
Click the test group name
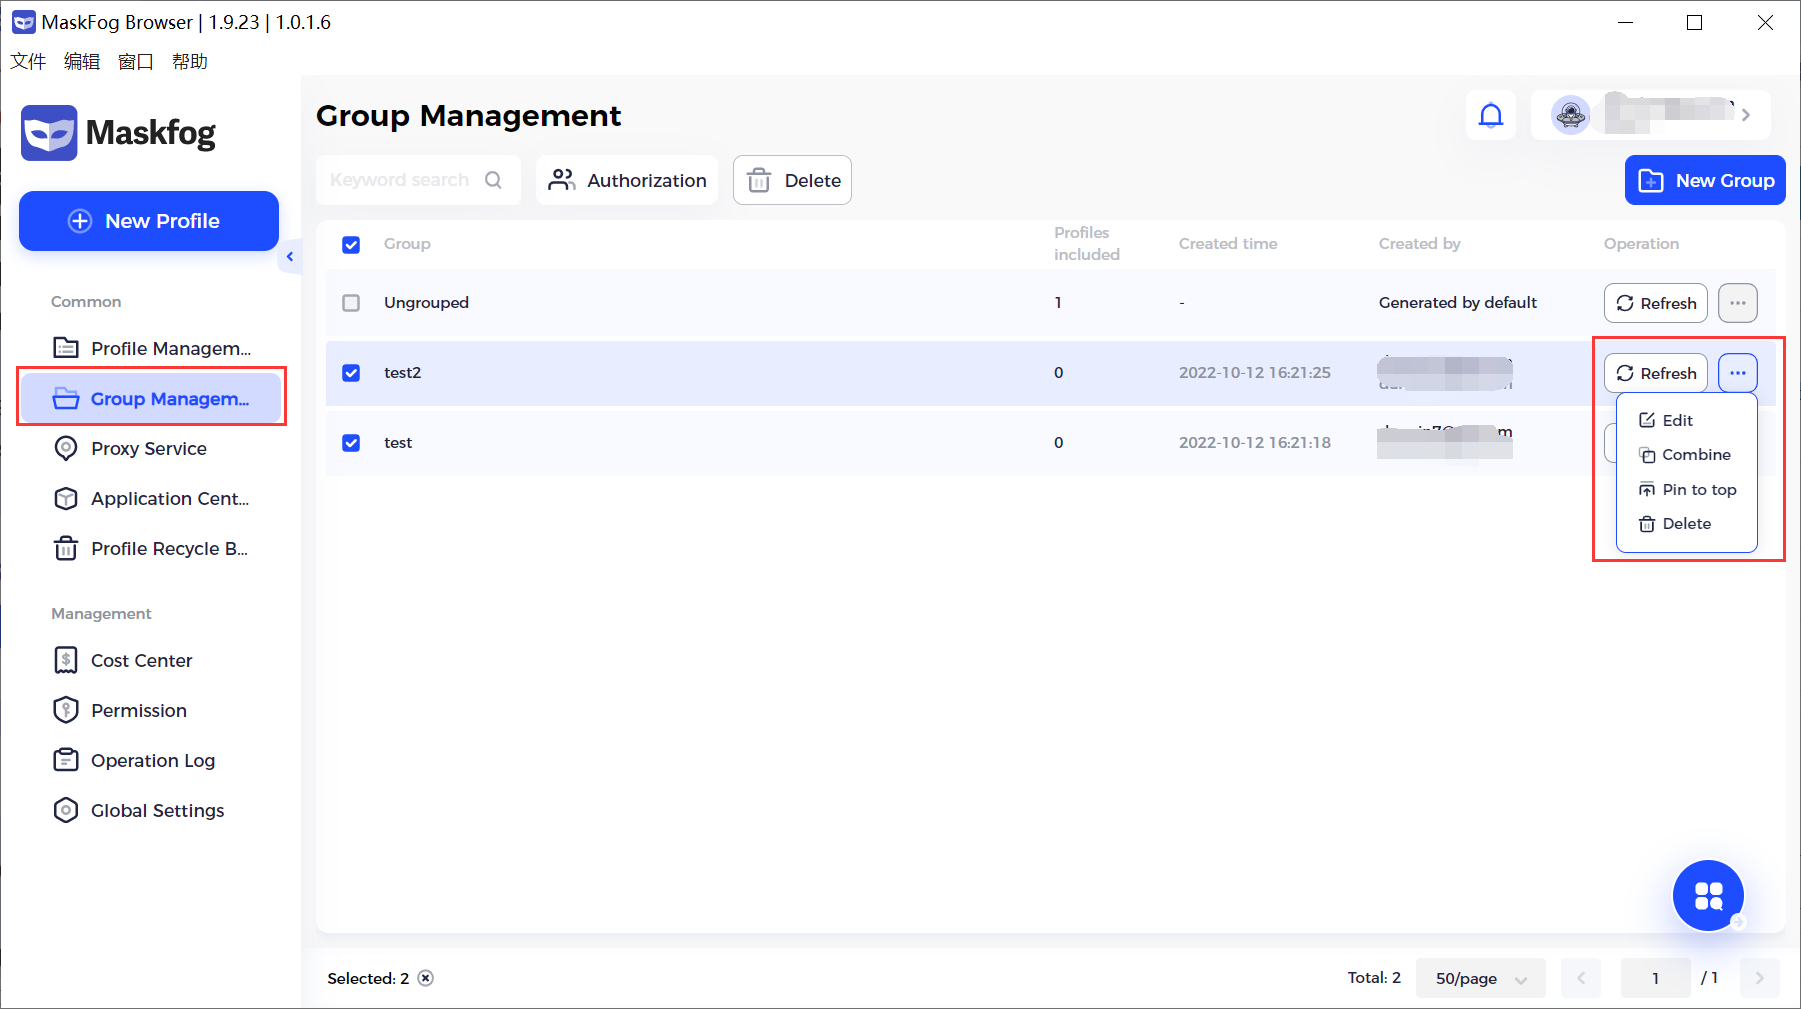tap(398, 443)
